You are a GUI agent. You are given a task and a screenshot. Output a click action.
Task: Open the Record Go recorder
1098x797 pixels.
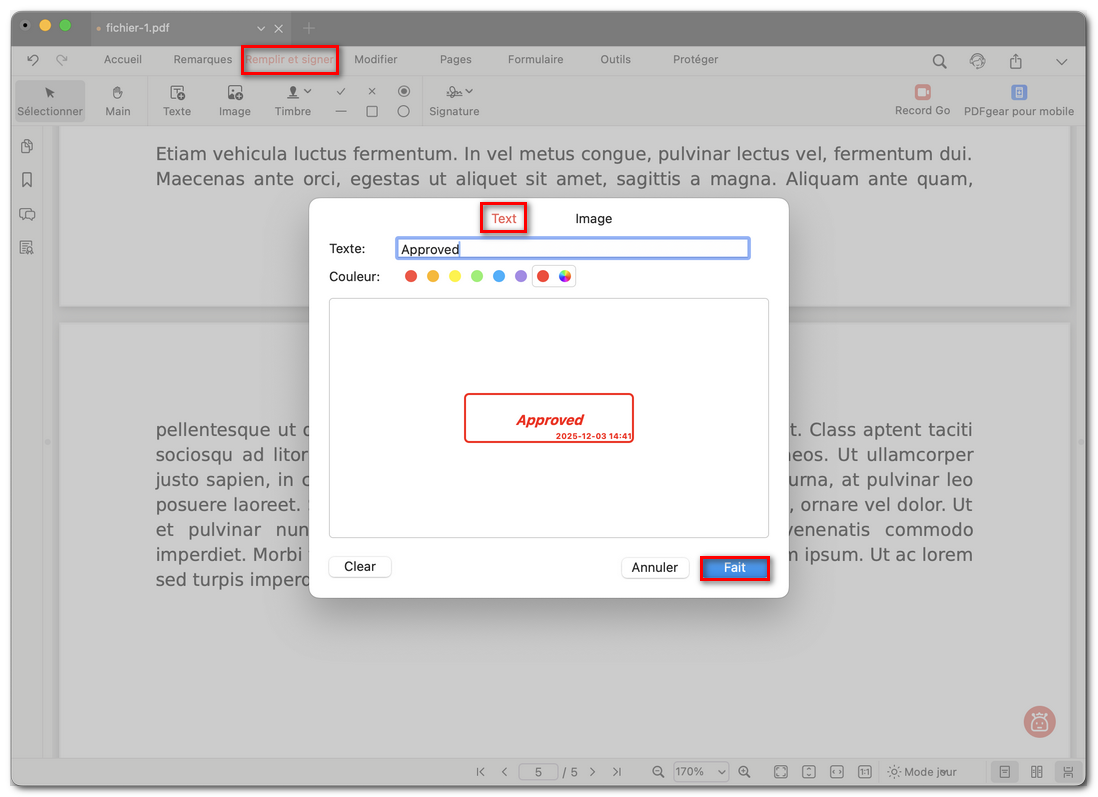pyautogui.click(x=922, y=100)
